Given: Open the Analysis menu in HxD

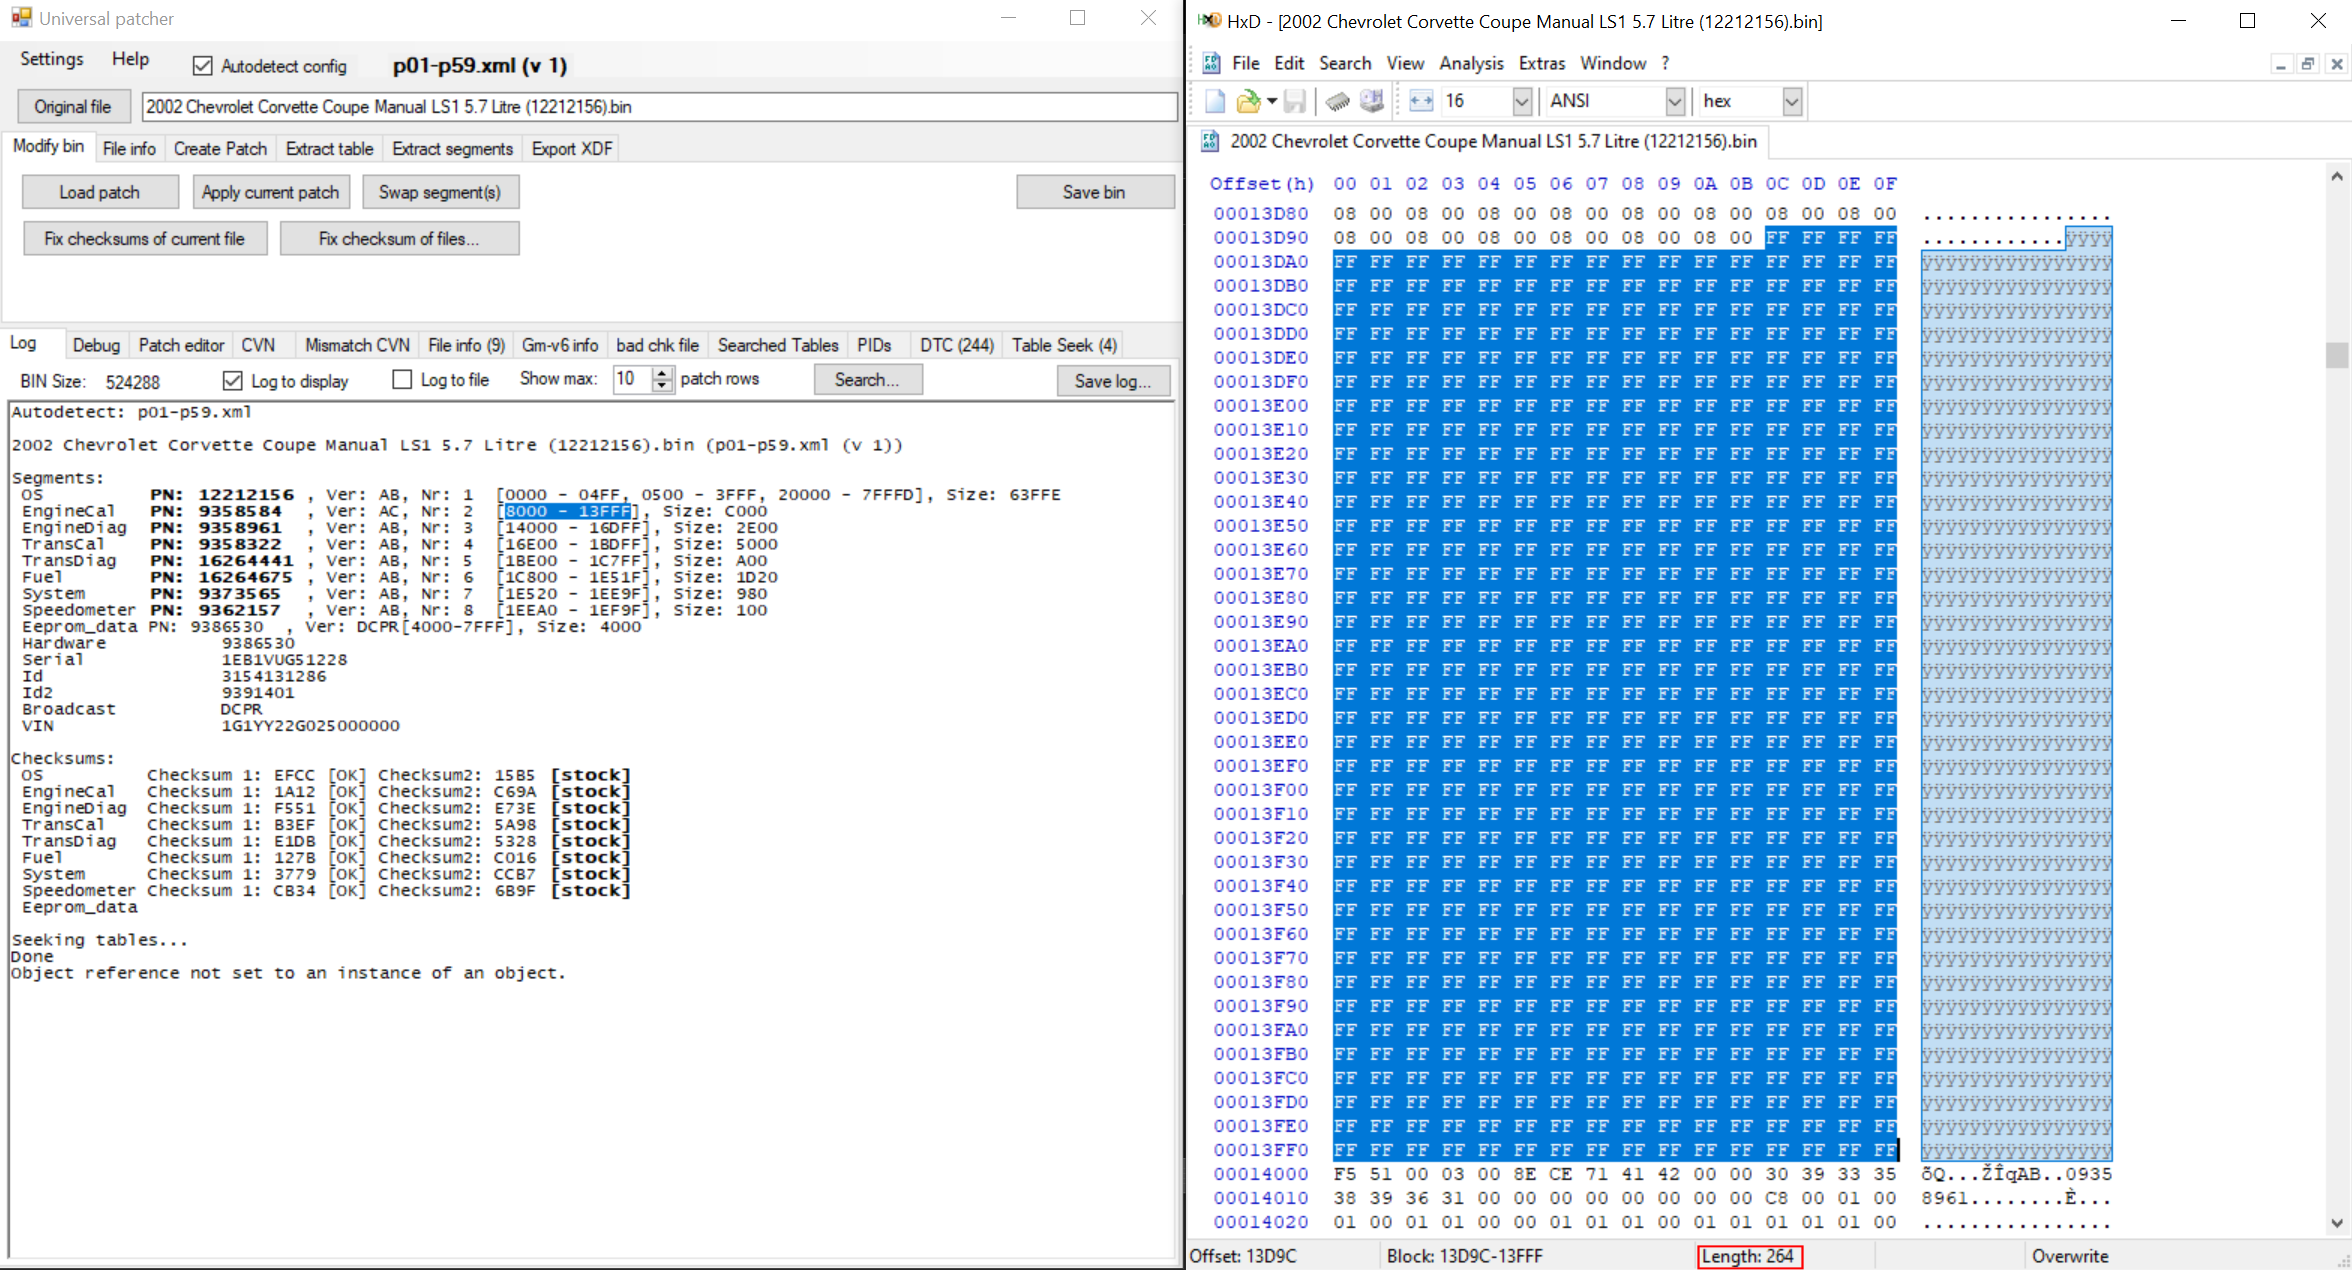Looking at the screenshot, I should [x=1471, y=63].
